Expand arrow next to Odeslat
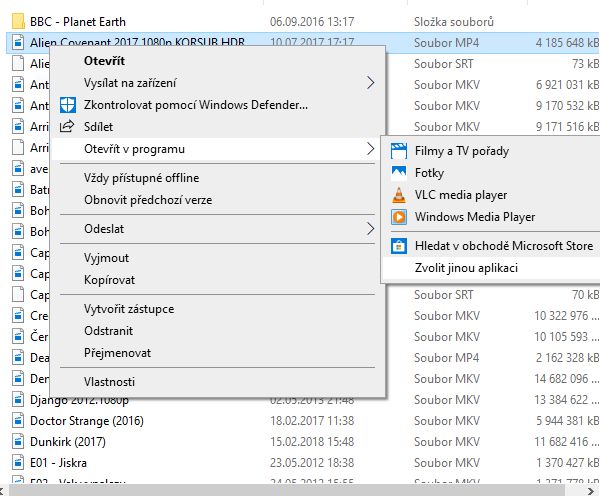 [370, 229]
